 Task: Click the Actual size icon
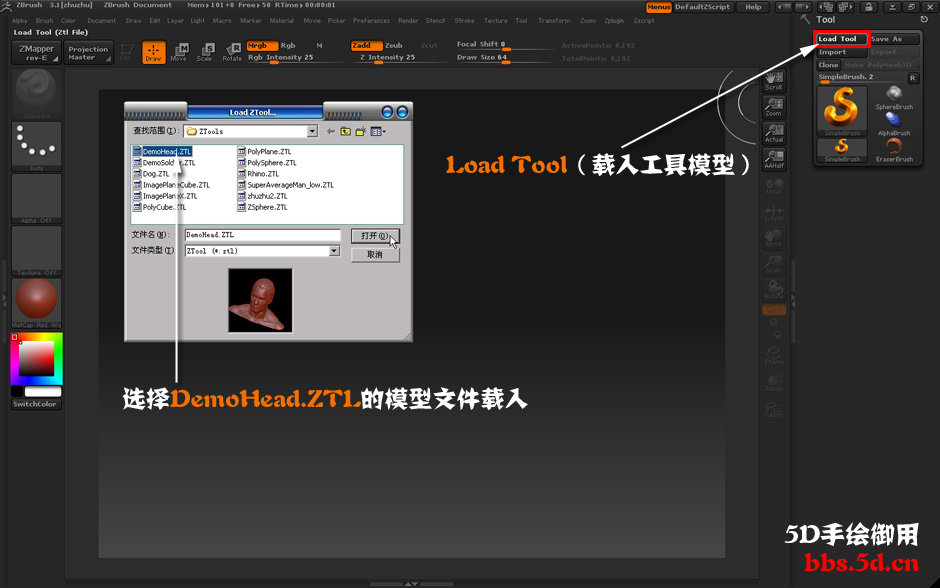[x=774, y=133]
